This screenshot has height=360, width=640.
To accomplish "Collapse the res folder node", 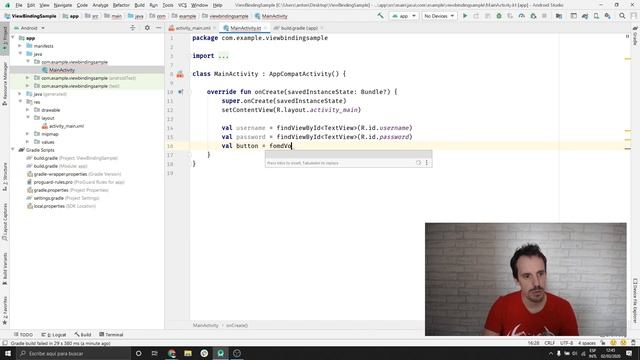I will 20,102.
